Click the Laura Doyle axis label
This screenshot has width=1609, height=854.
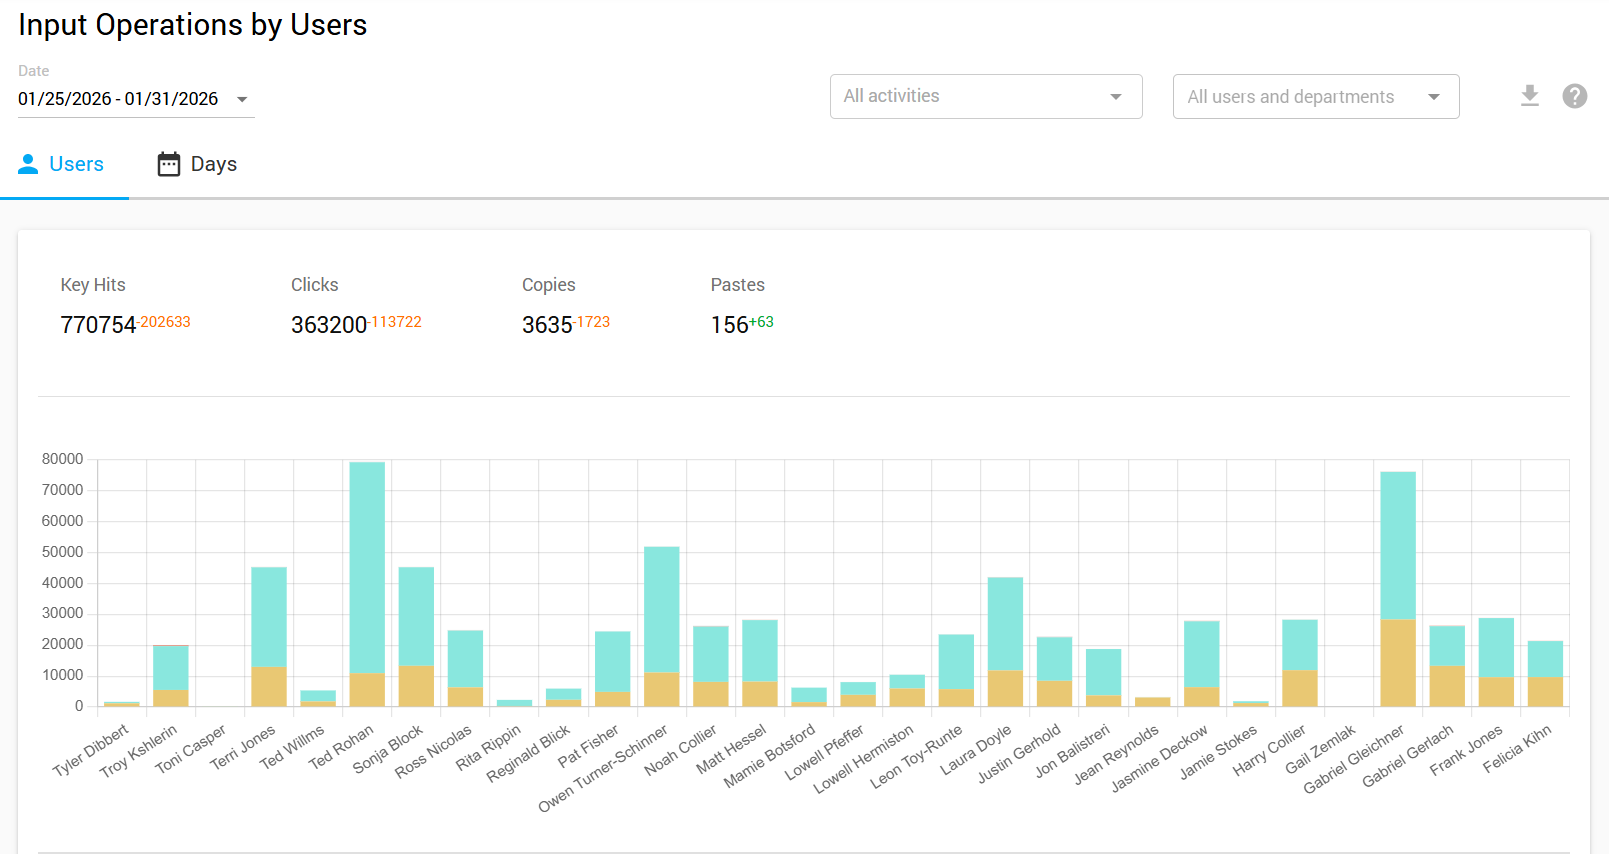pyautogui.click(x=976, y=752)
